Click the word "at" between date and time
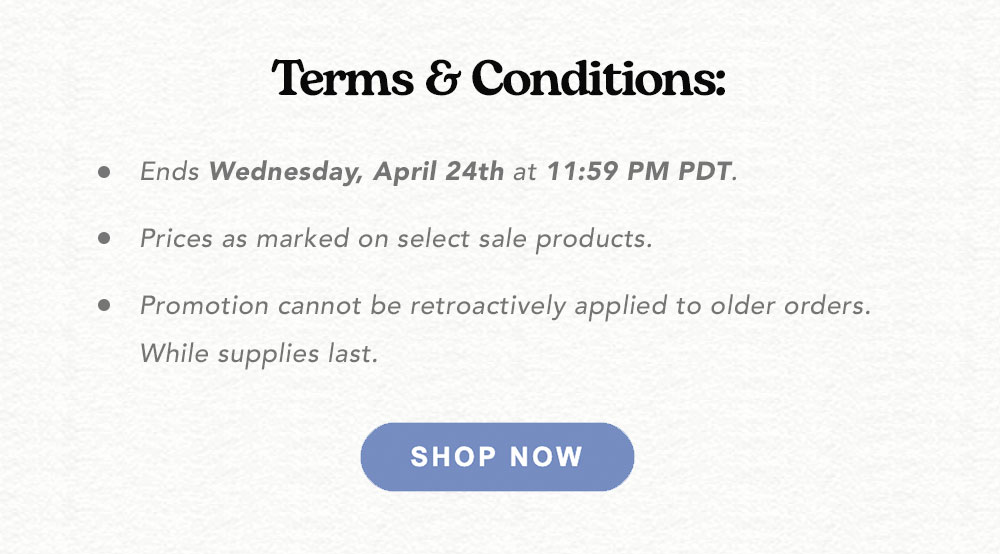This screenshot has height=554, width=1000. click(525, 172)
